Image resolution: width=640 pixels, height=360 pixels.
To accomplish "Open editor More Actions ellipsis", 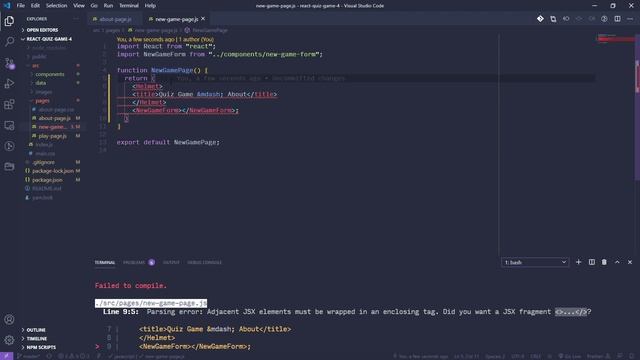I will click(630, 19).
